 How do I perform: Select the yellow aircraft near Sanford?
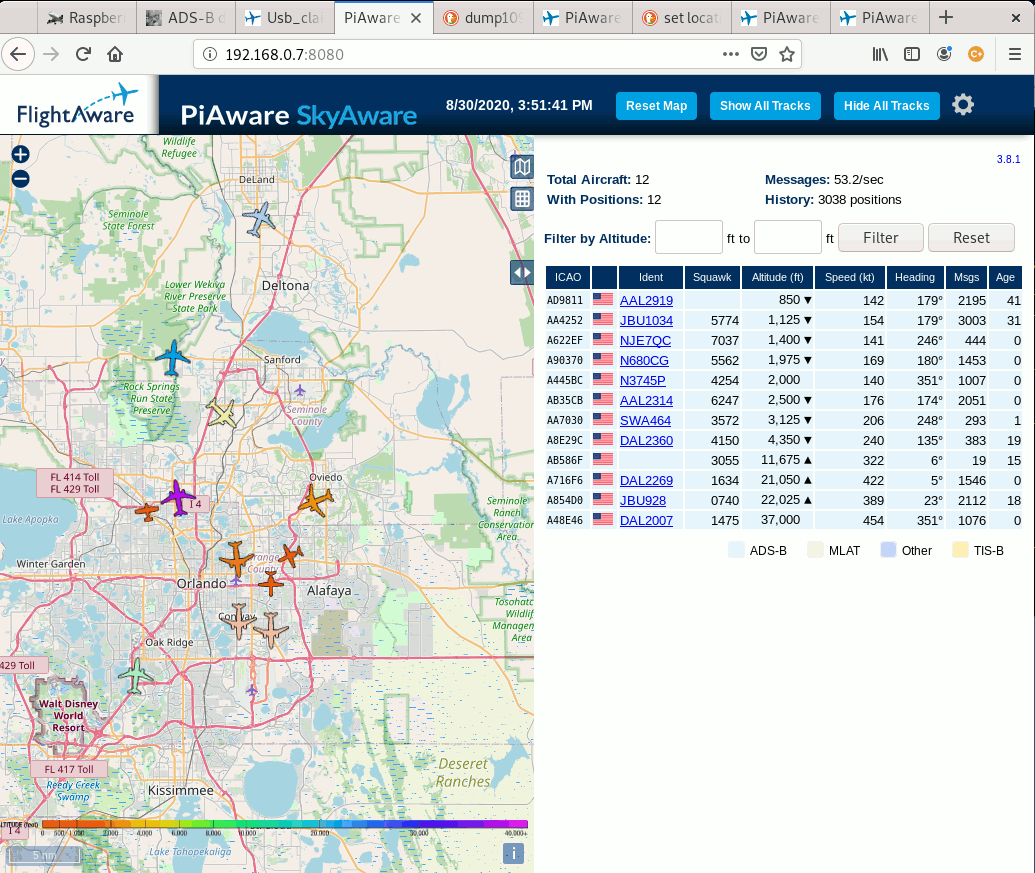(x=222, y=413)
